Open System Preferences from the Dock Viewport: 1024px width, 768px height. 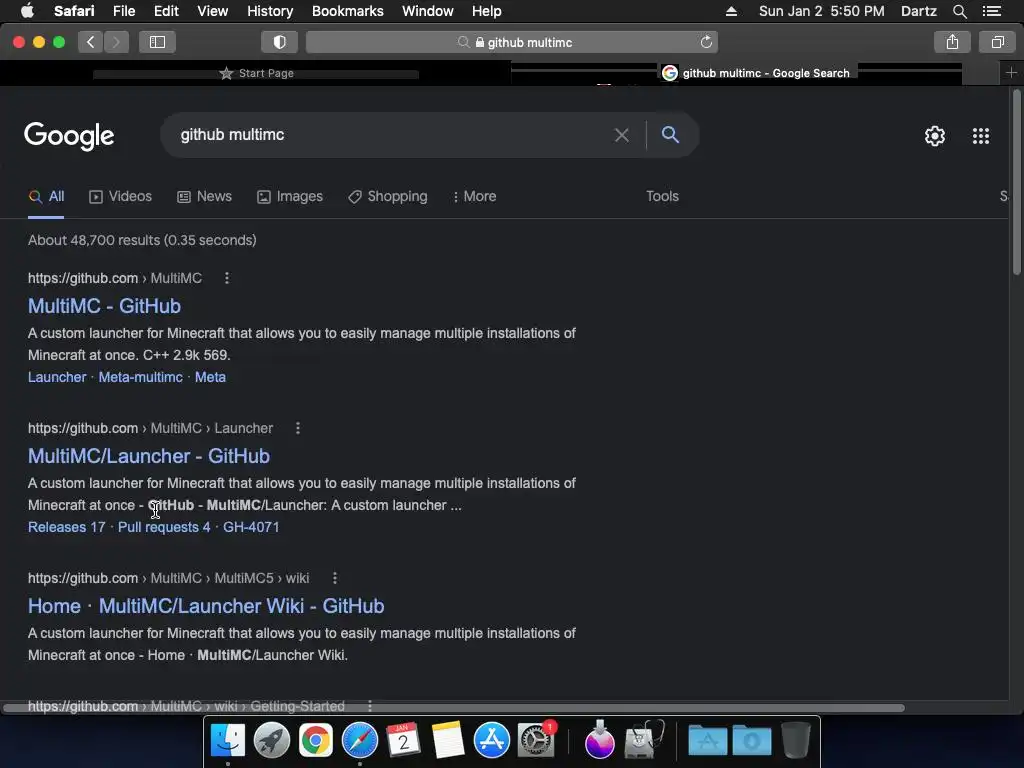point(536,741)
